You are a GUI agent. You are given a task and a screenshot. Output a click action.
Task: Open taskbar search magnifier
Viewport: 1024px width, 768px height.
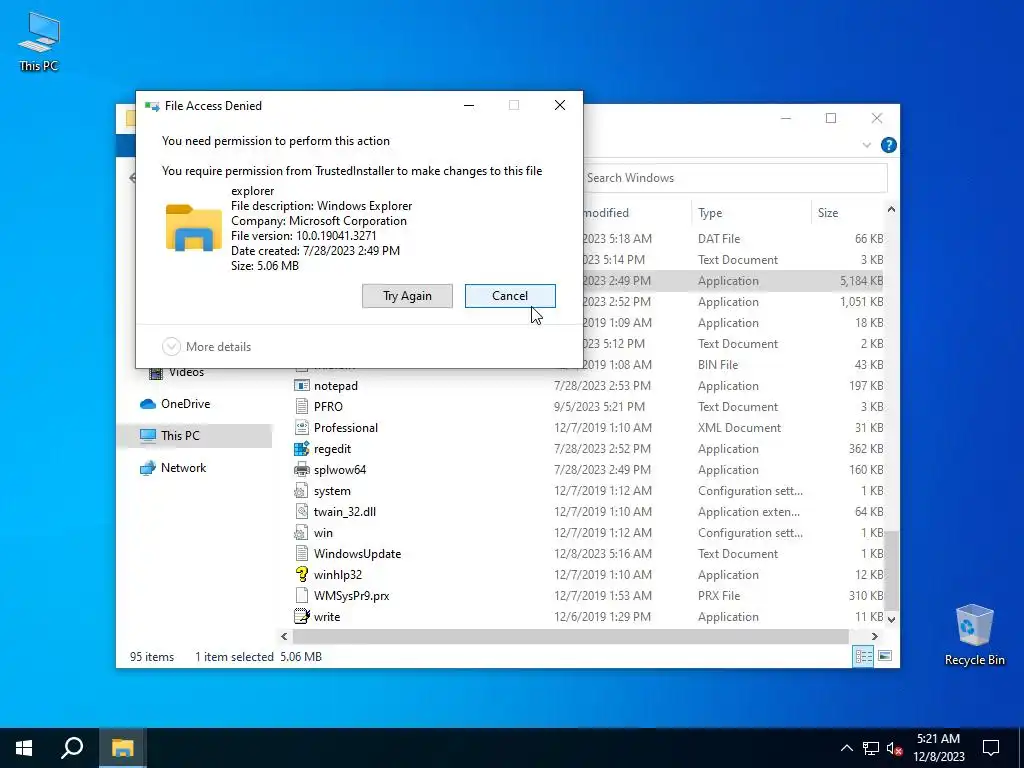(x=72, y=748)
